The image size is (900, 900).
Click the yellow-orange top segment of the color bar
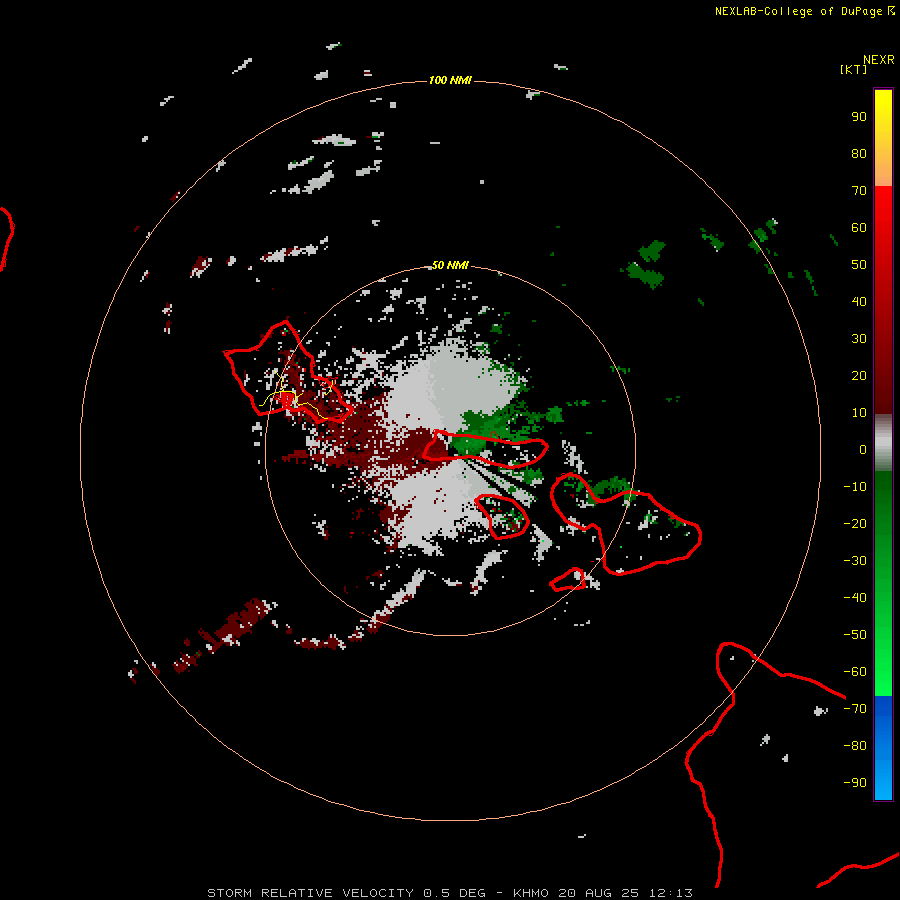tap(883, 138)
